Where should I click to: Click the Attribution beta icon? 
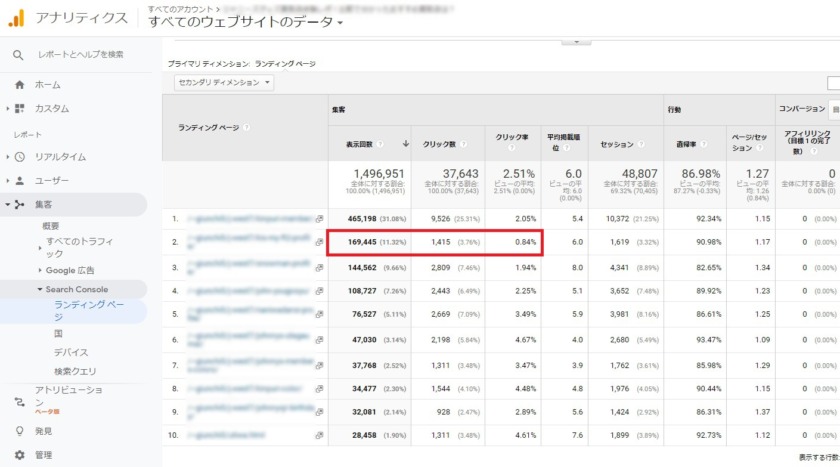pyautogui.click(x=20, y=402)
